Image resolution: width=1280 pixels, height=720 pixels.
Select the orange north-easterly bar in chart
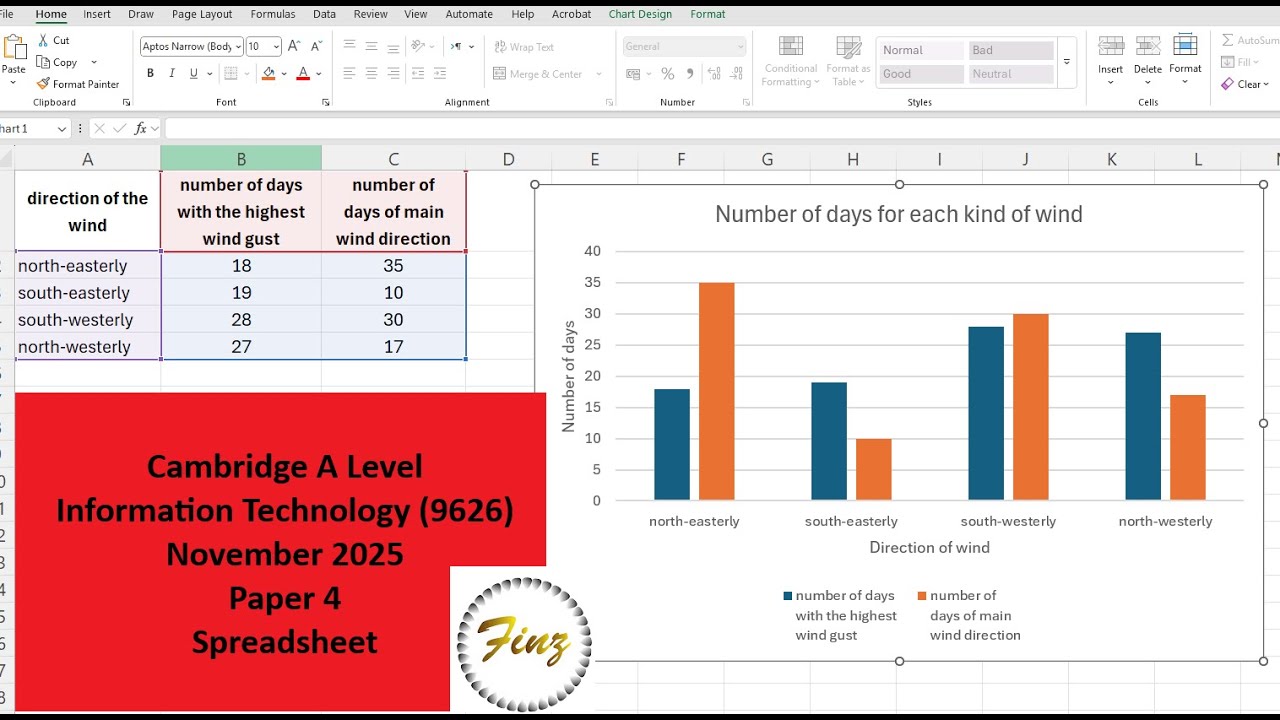pos(717,391)
